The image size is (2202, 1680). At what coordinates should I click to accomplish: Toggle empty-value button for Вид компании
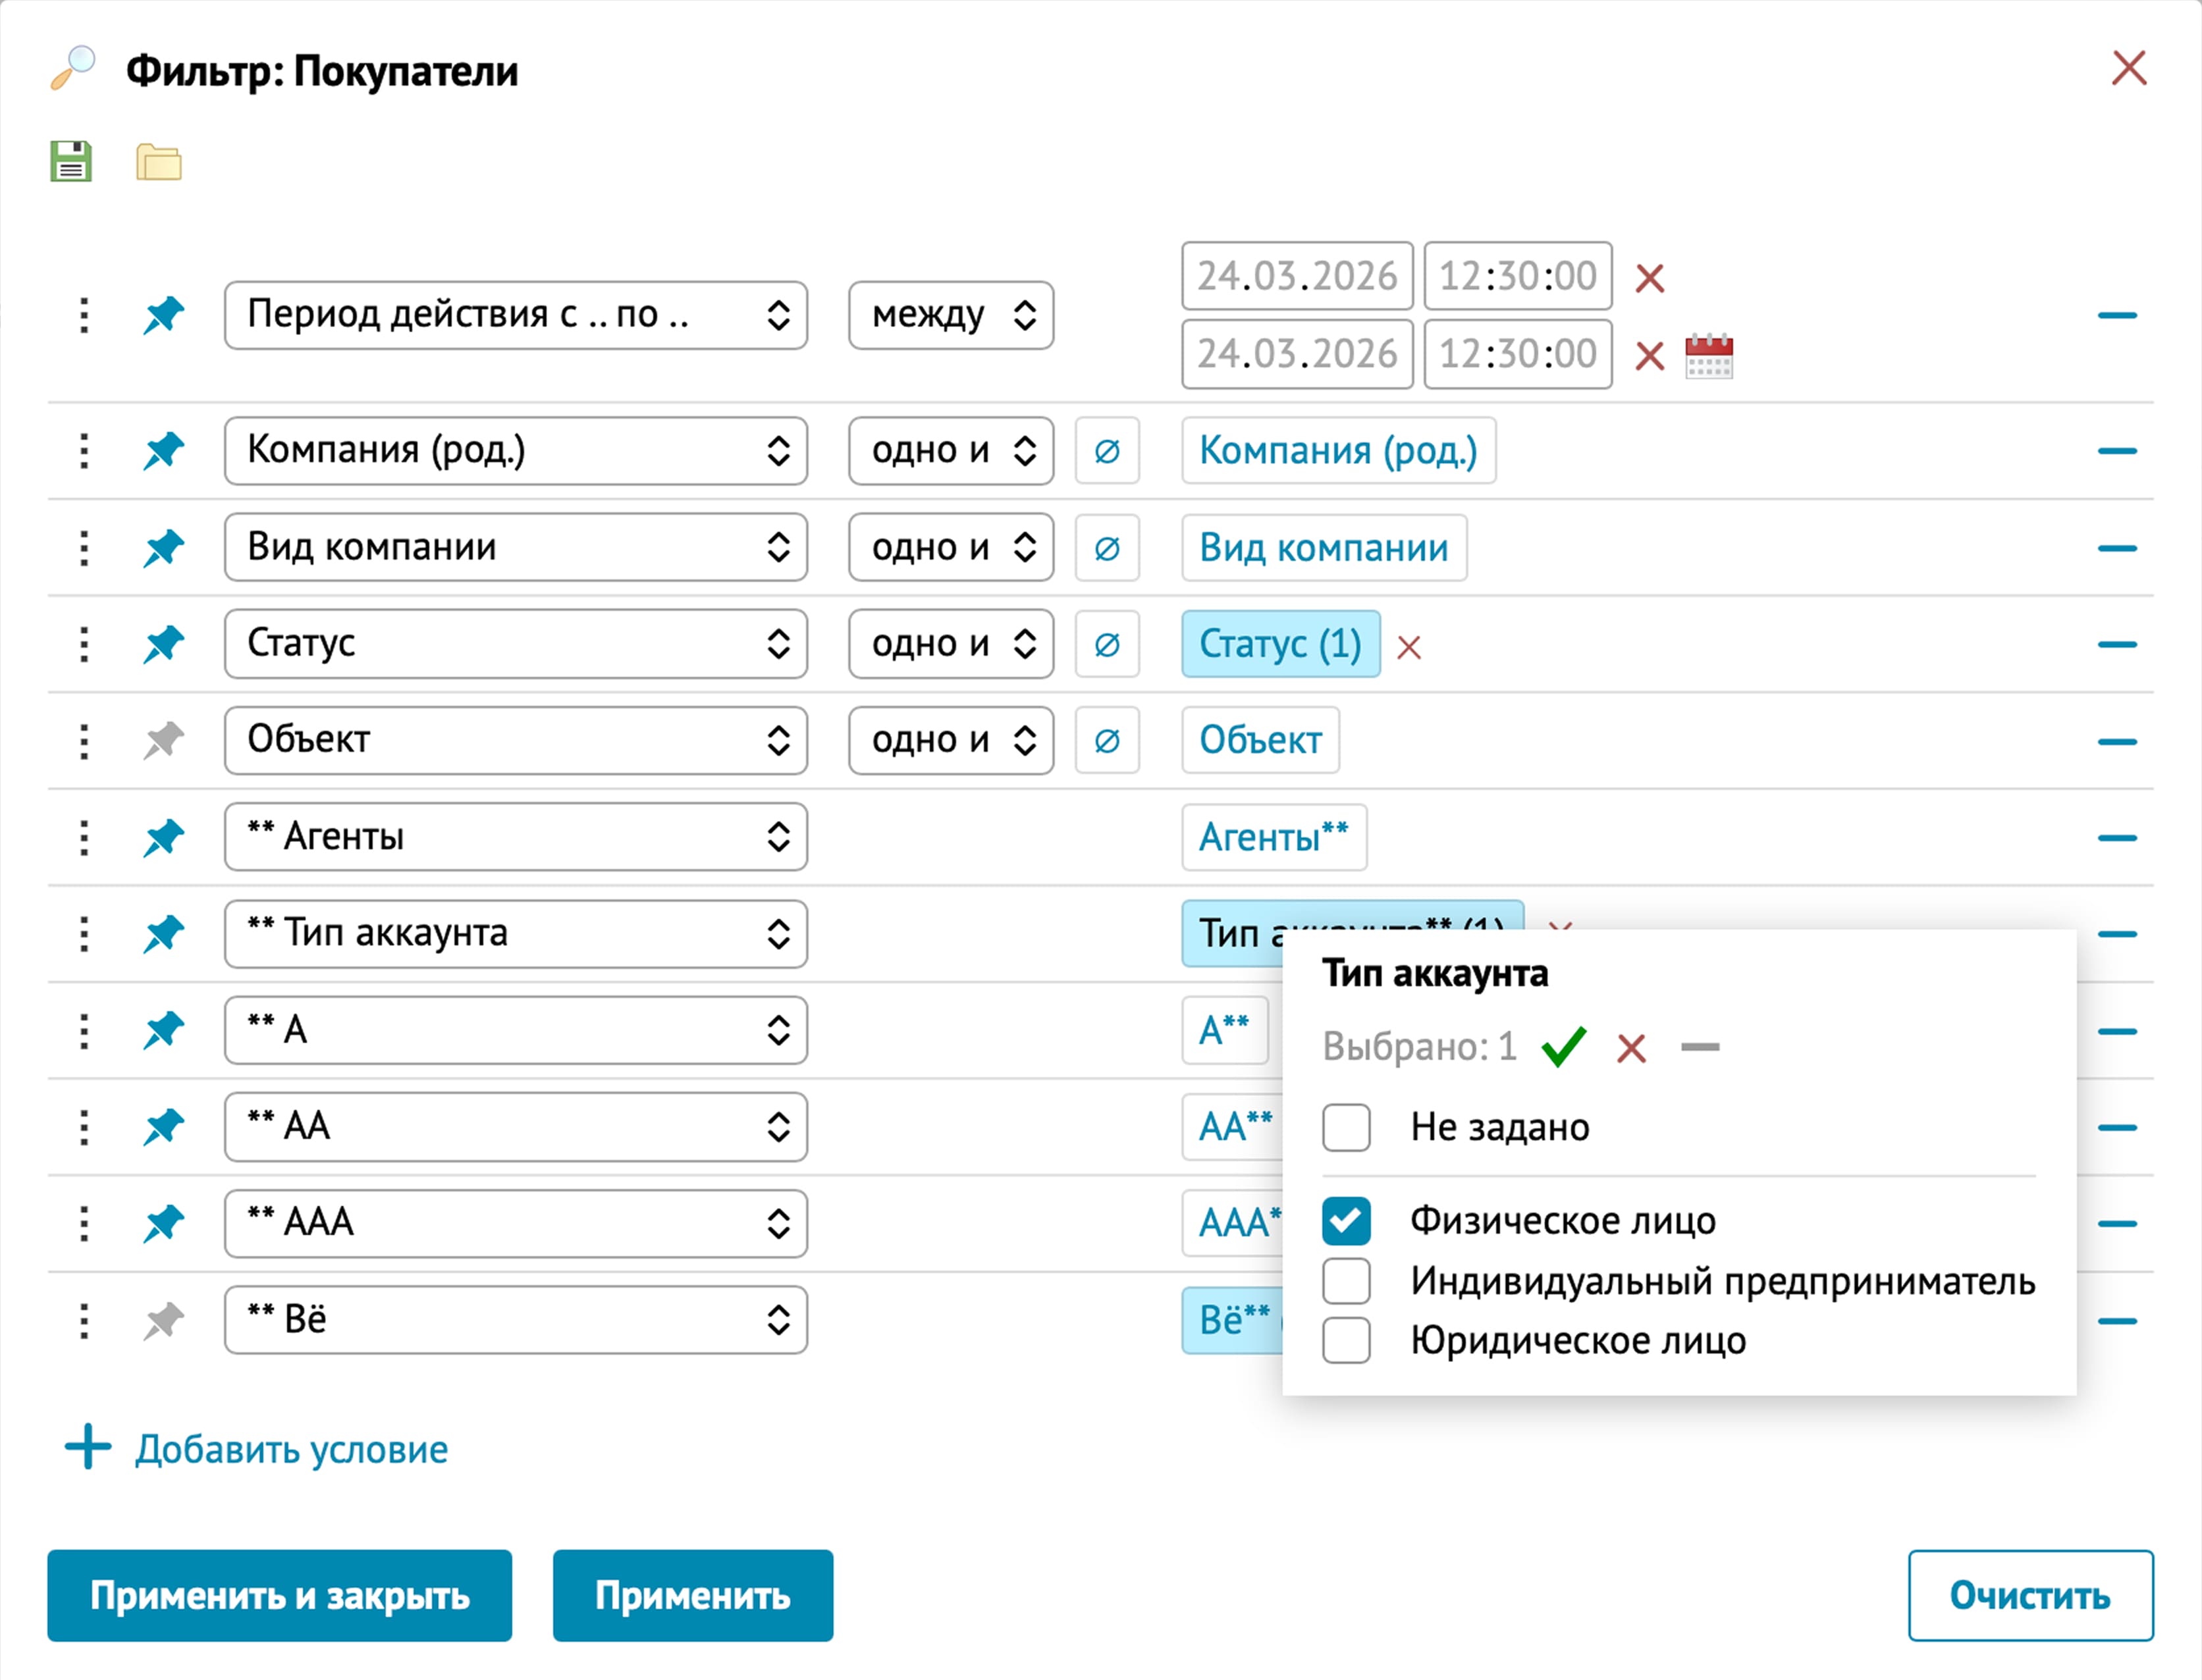[x=1107, y=548]
